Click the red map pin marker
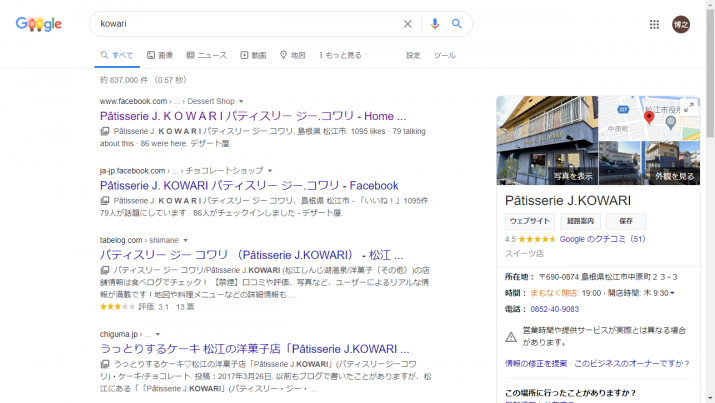 pos(648,119)
